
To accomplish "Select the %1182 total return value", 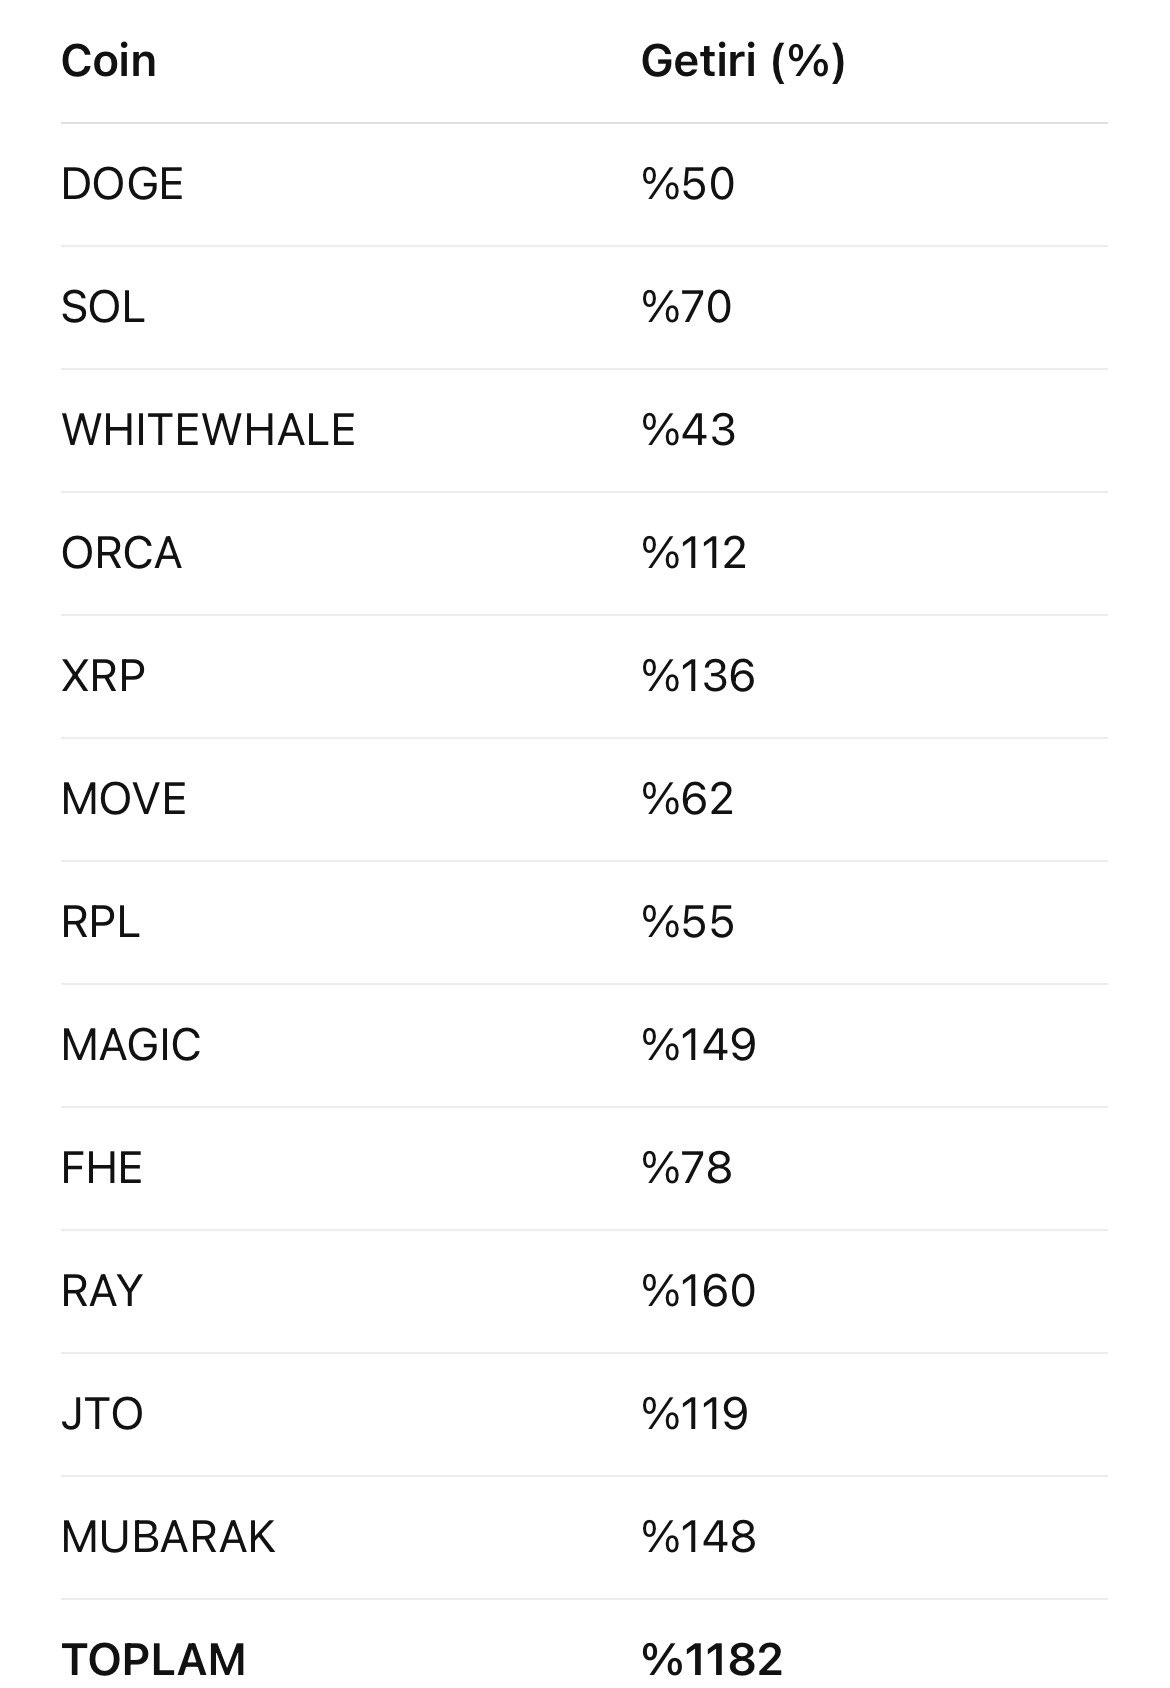I will (x=711, y=1660).
